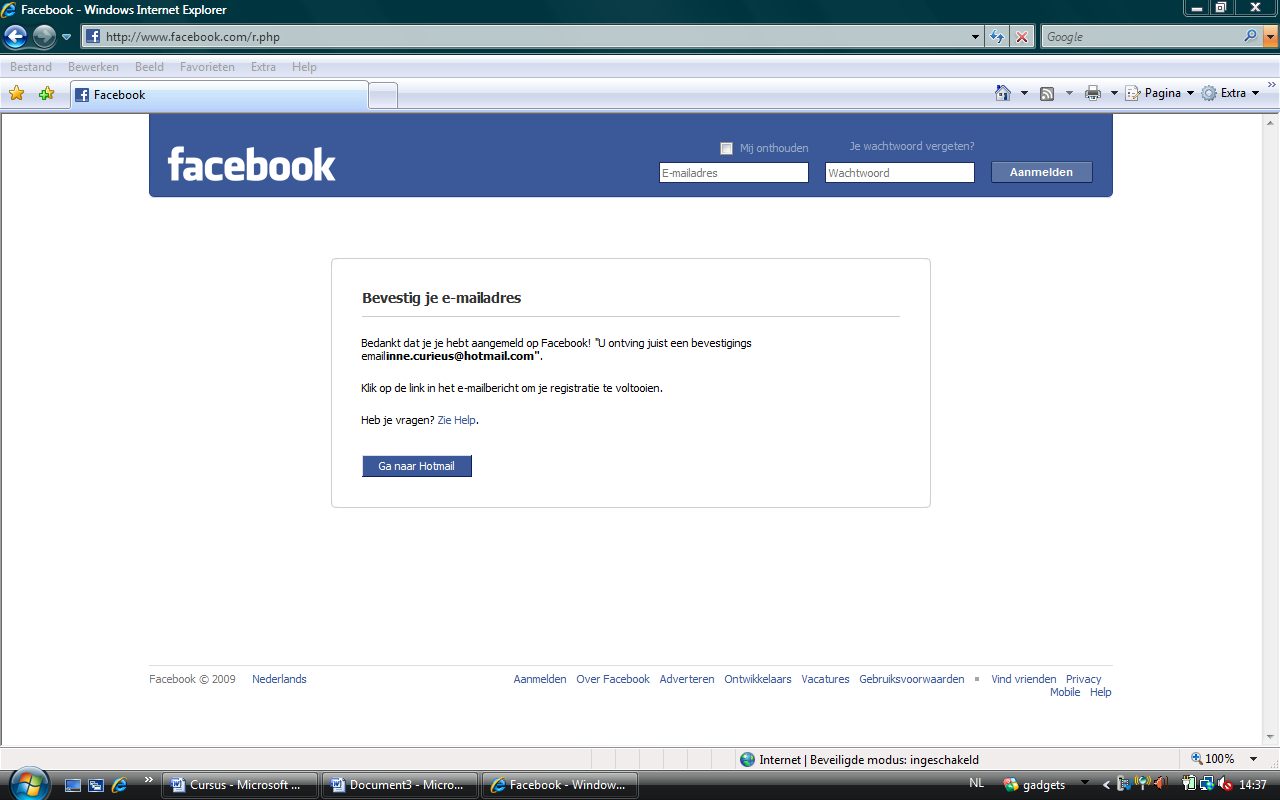The image size is (1280, 800).
Task: Click the Adverteren footer link
Action: pos(687,679)
